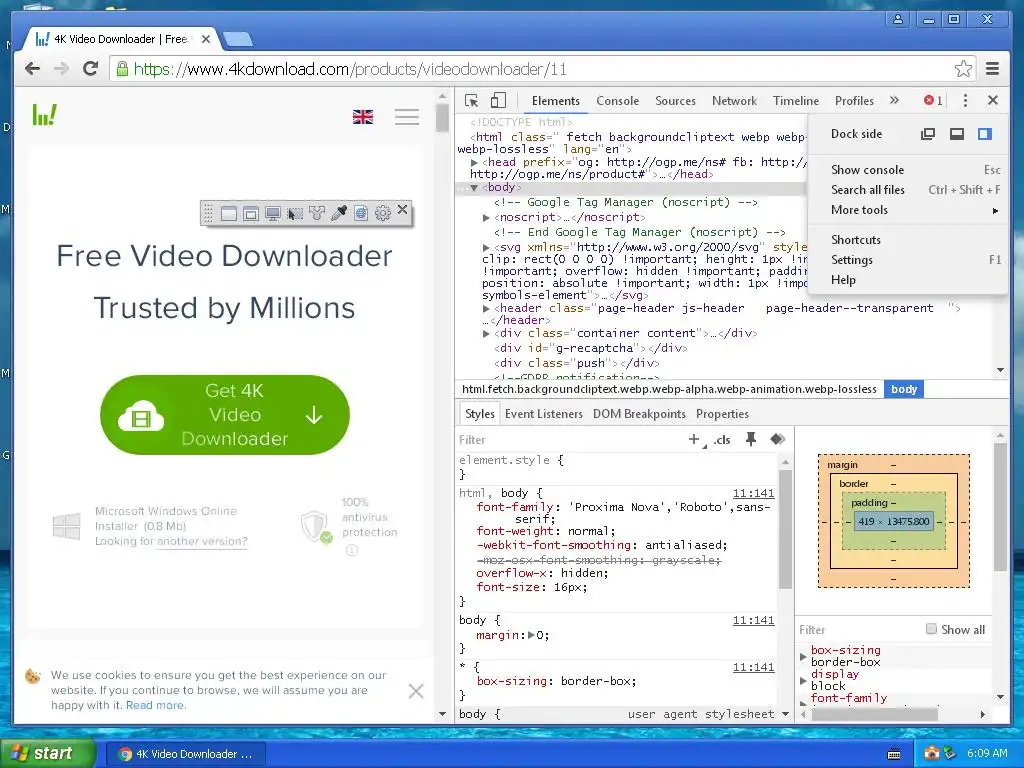The image size is (1024, 768).
Task: Click the Styles Filter input field
Action: tap(568, 440)
